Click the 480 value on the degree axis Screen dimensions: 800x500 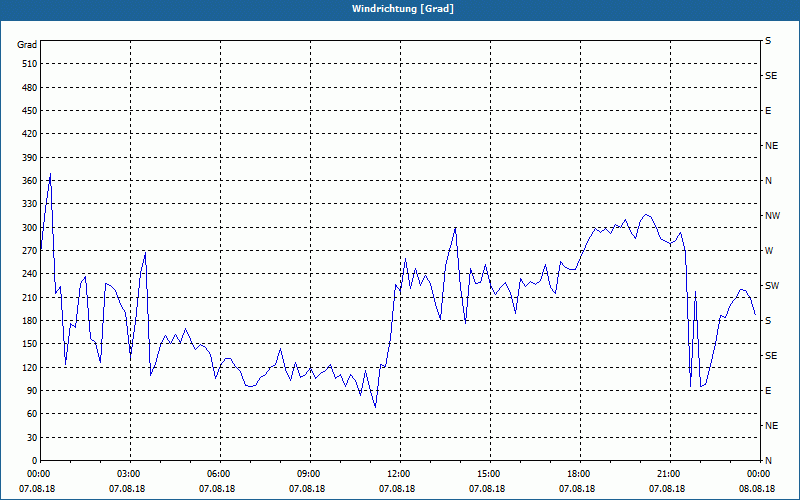pos(30,88)
